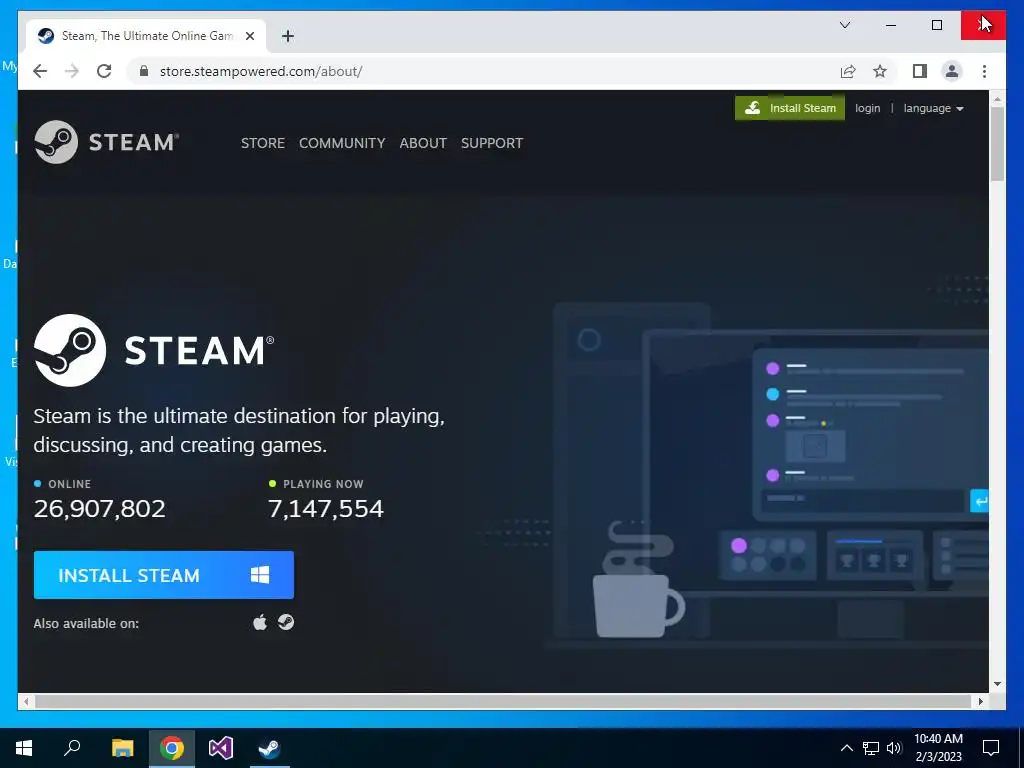Image resolution: width=1024 pixels, height=768 pixels.
Task: Click the large STEAM hero logo
Action: click(x=154, y=350)
